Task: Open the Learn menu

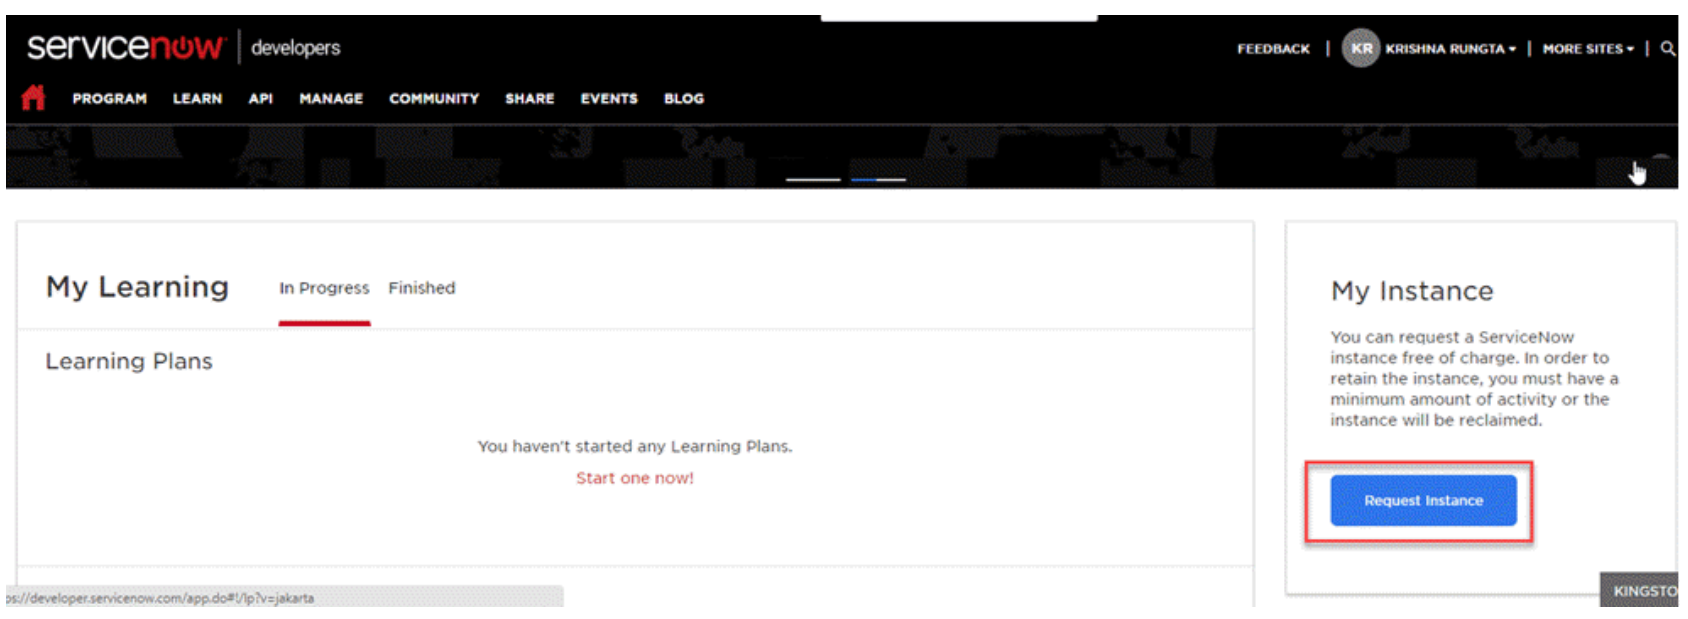Action: (x=197, y=99)
